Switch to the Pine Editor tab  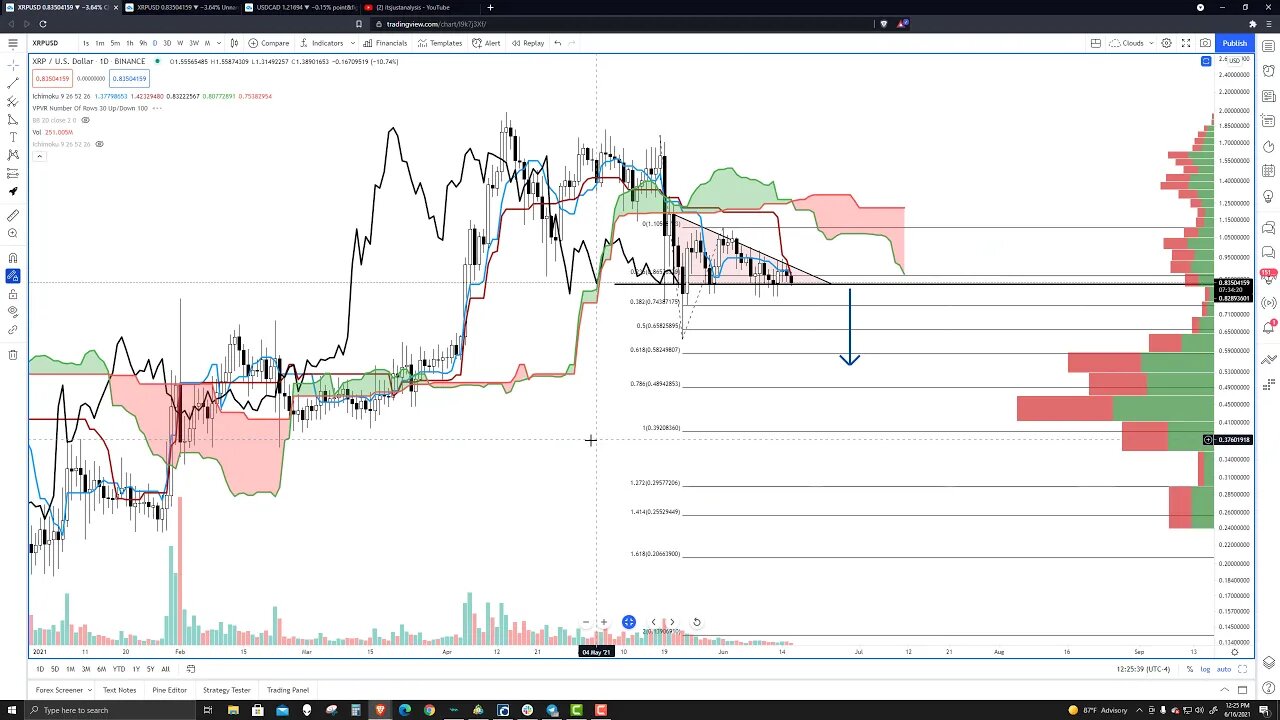pos(169,690)
